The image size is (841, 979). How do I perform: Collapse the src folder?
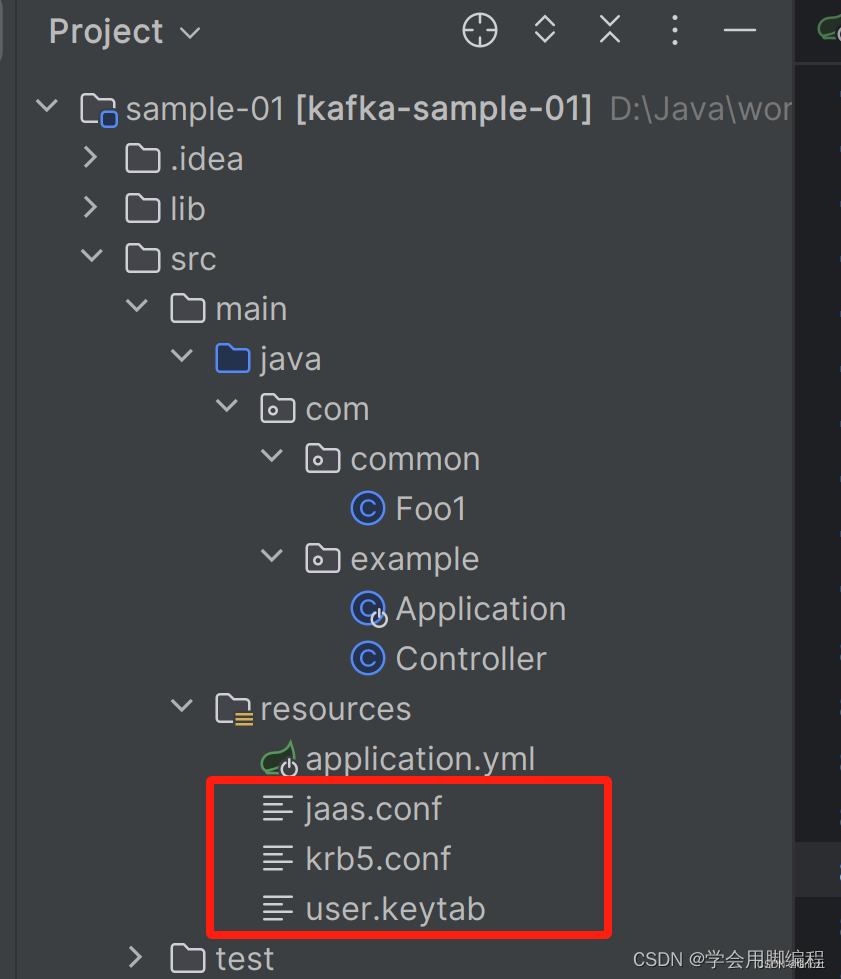[92, 256]
